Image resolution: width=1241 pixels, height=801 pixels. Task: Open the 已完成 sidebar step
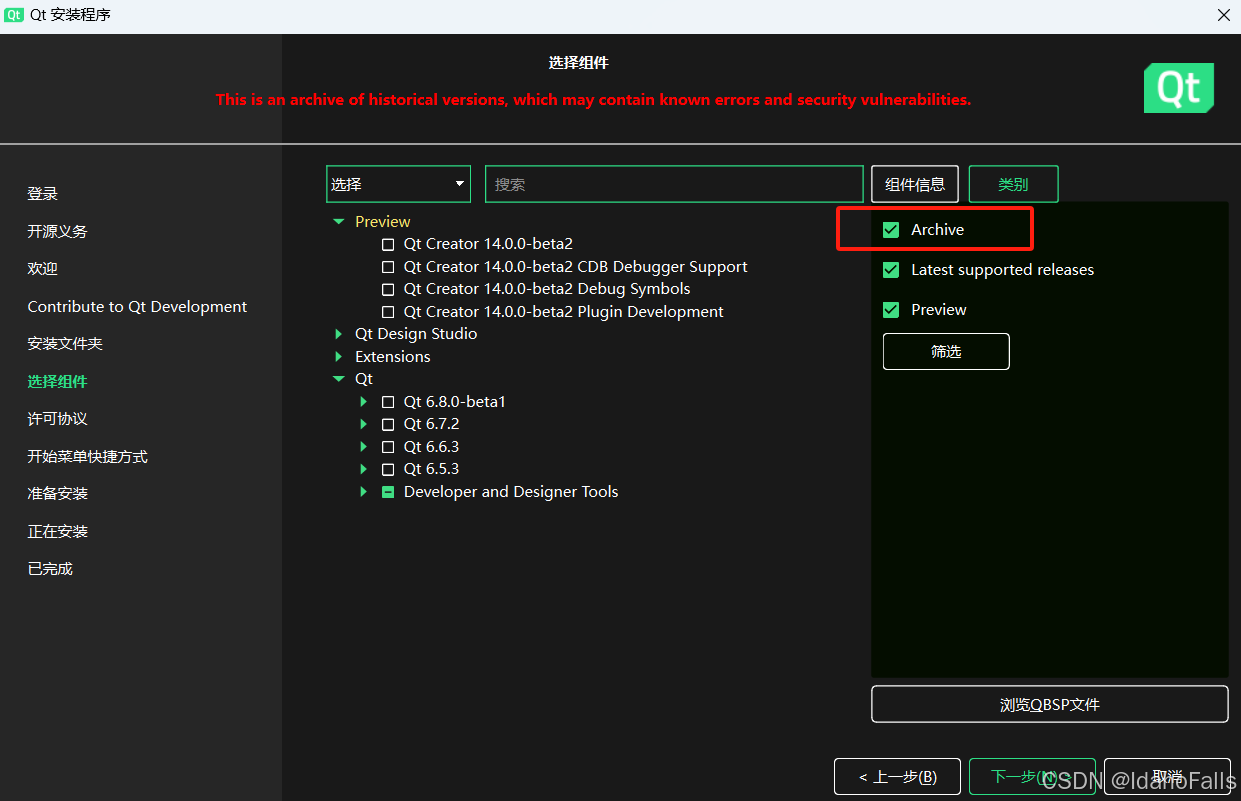[50, 569]
